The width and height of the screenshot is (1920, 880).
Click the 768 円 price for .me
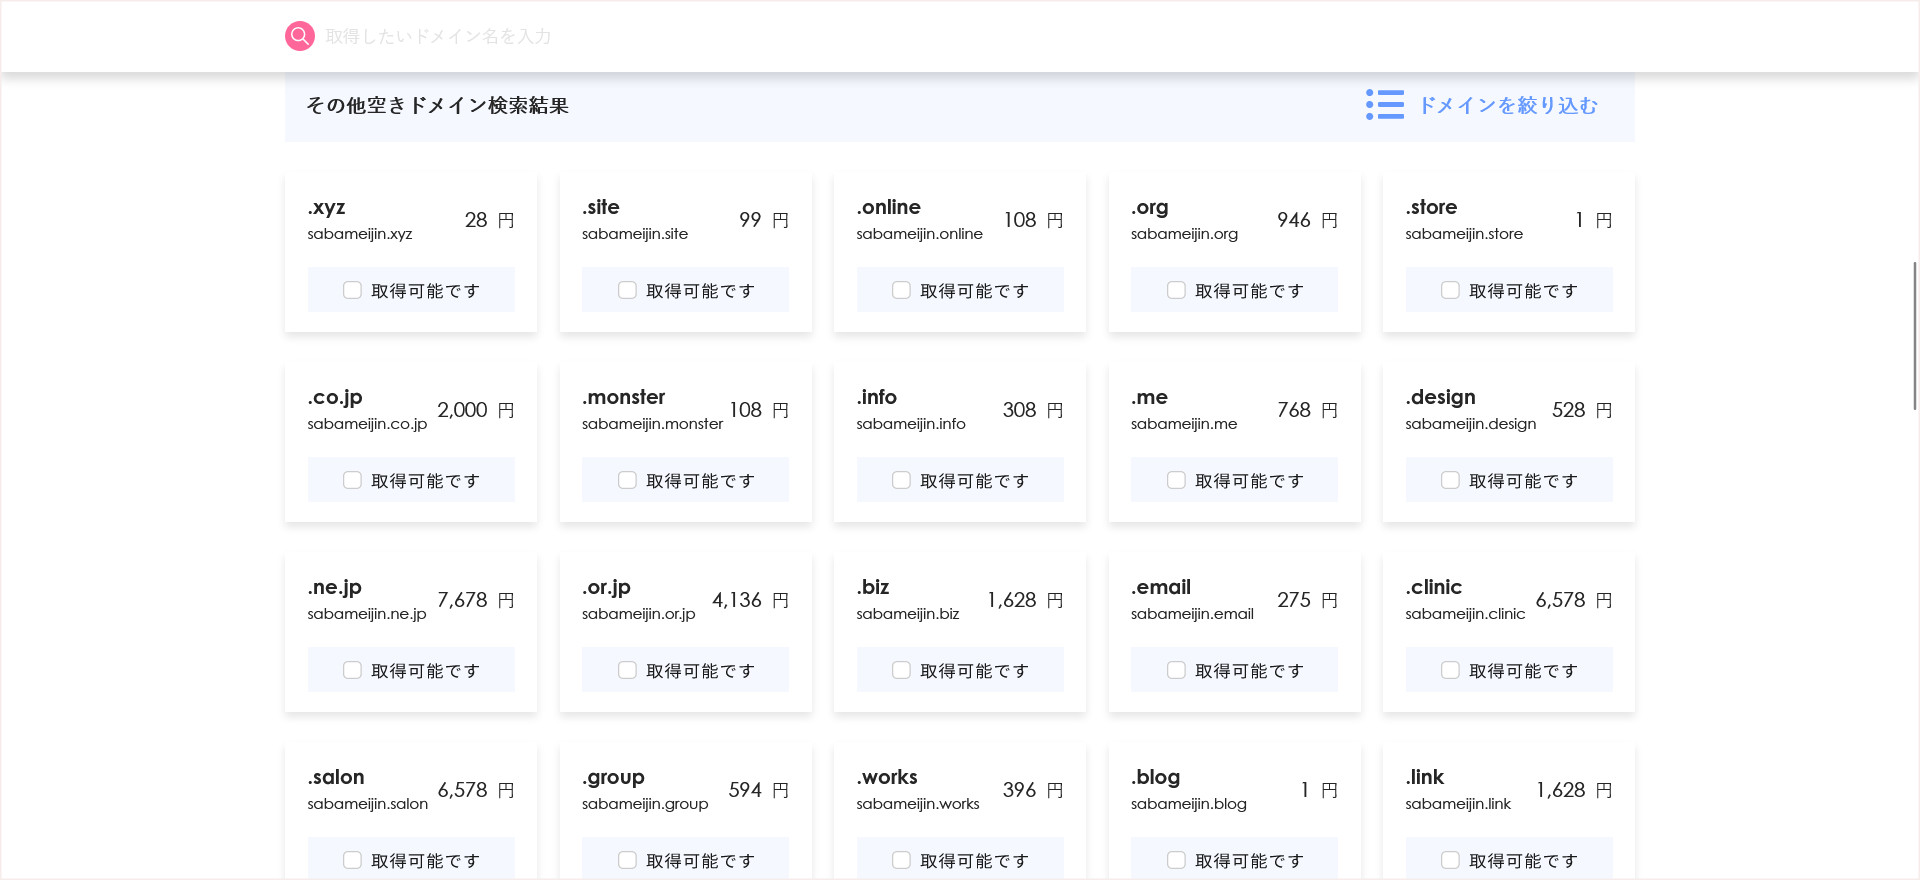(x=1307, y=410)
